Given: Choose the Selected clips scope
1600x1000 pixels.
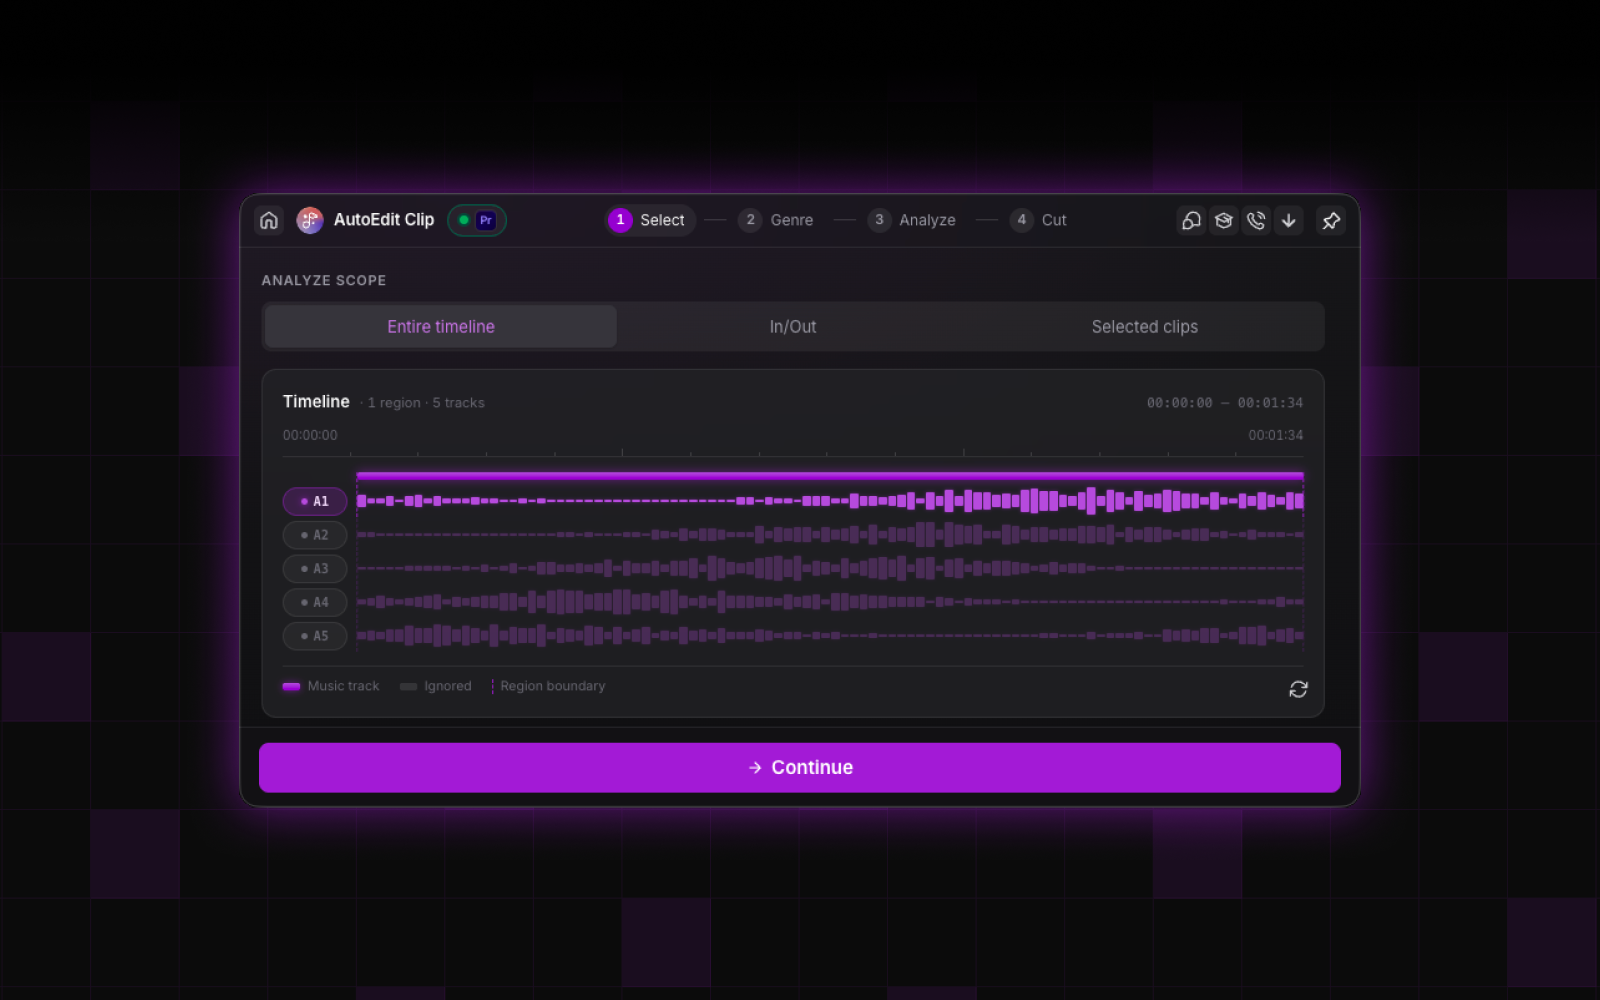Looking at the screenshot, I should click(1145, 327).
